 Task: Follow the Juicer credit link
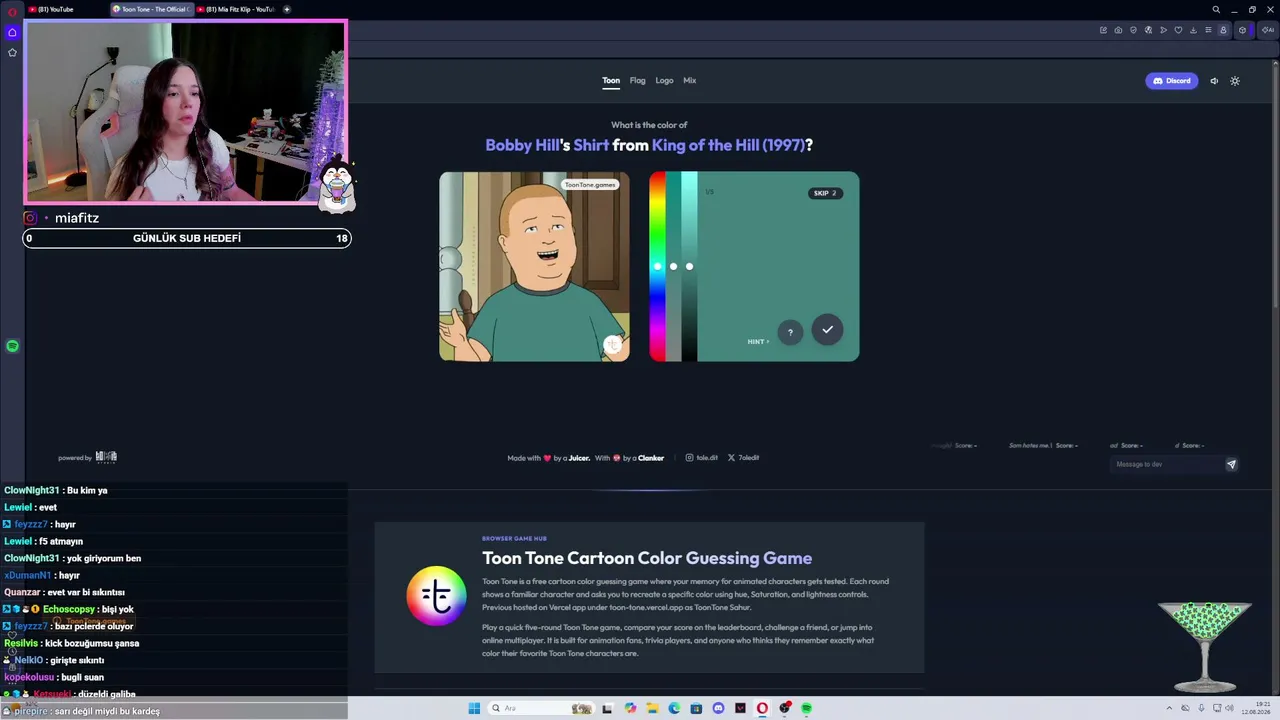pos(579,458)
